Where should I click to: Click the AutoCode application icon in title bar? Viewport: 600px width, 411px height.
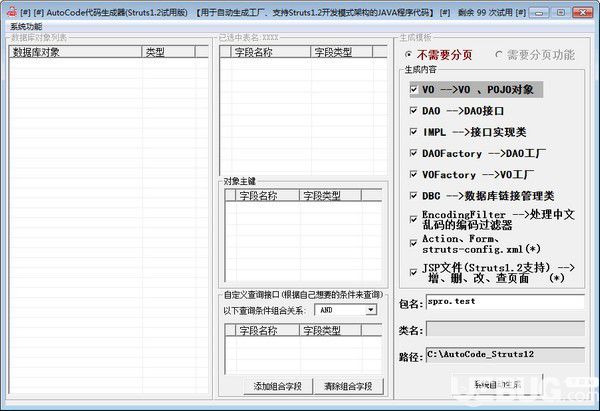pos(11,12)
